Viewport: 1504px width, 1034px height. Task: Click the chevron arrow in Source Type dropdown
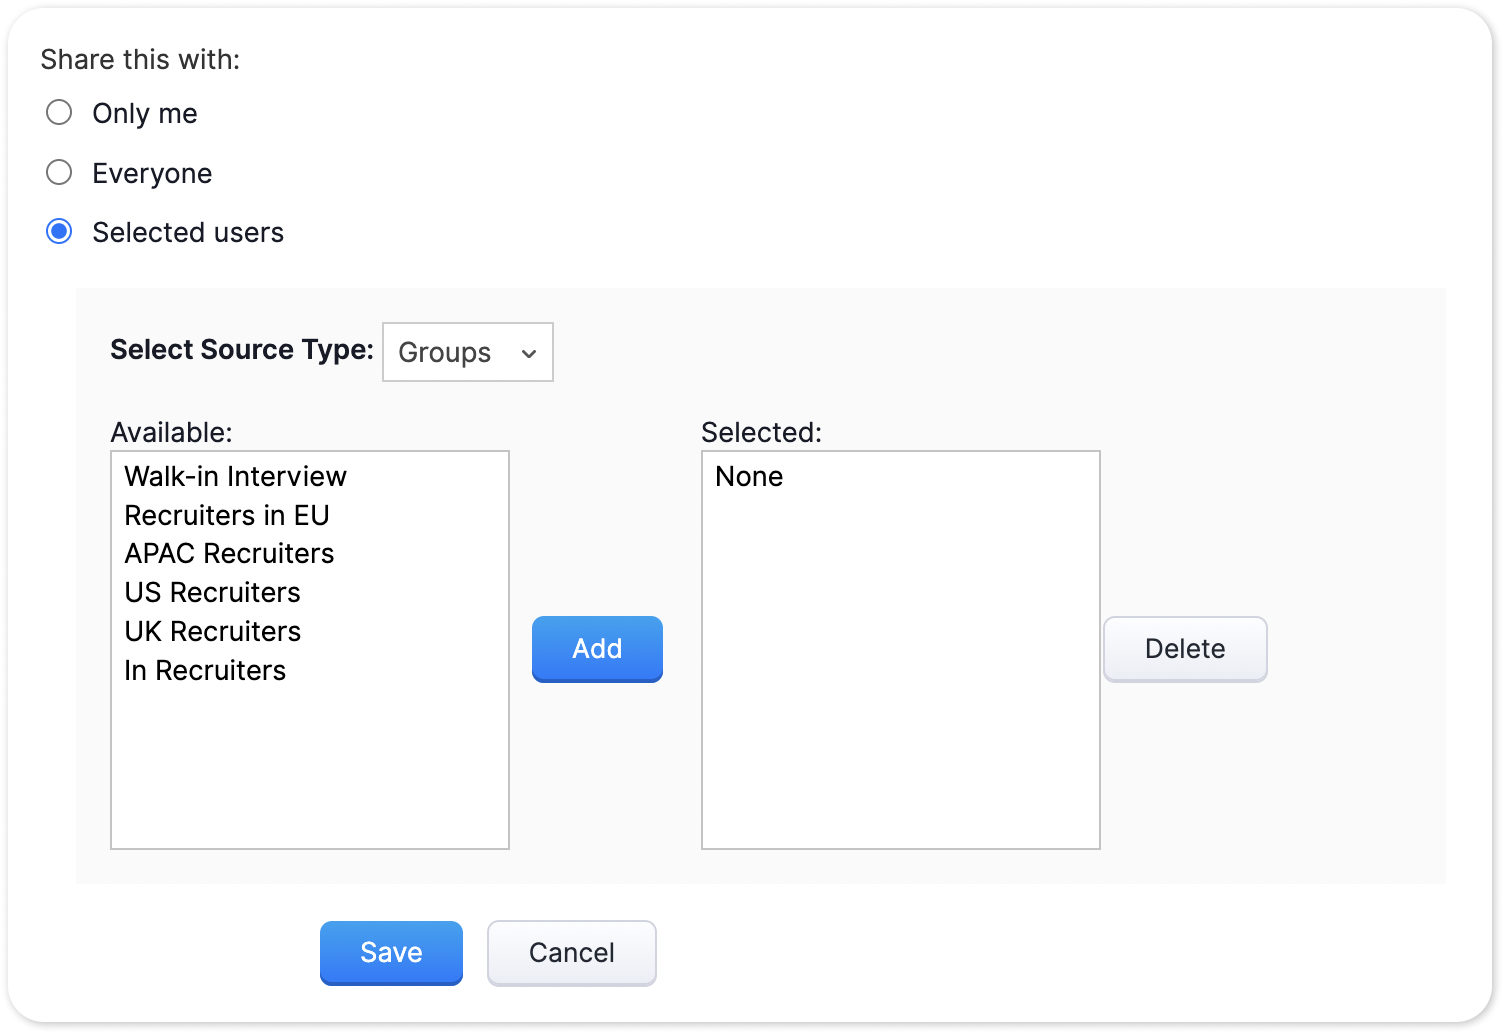[529, 353]
